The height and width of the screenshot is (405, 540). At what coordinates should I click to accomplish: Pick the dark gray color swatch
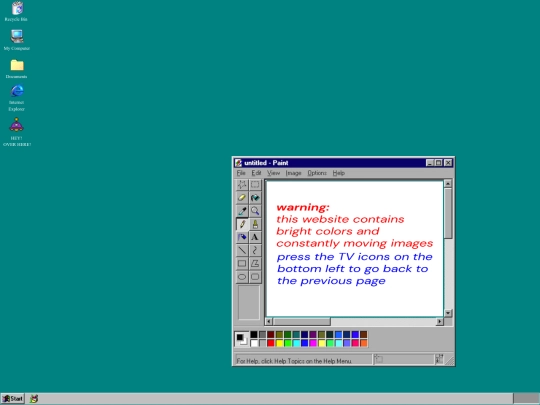pyautogui.click(x=262, y=334)
